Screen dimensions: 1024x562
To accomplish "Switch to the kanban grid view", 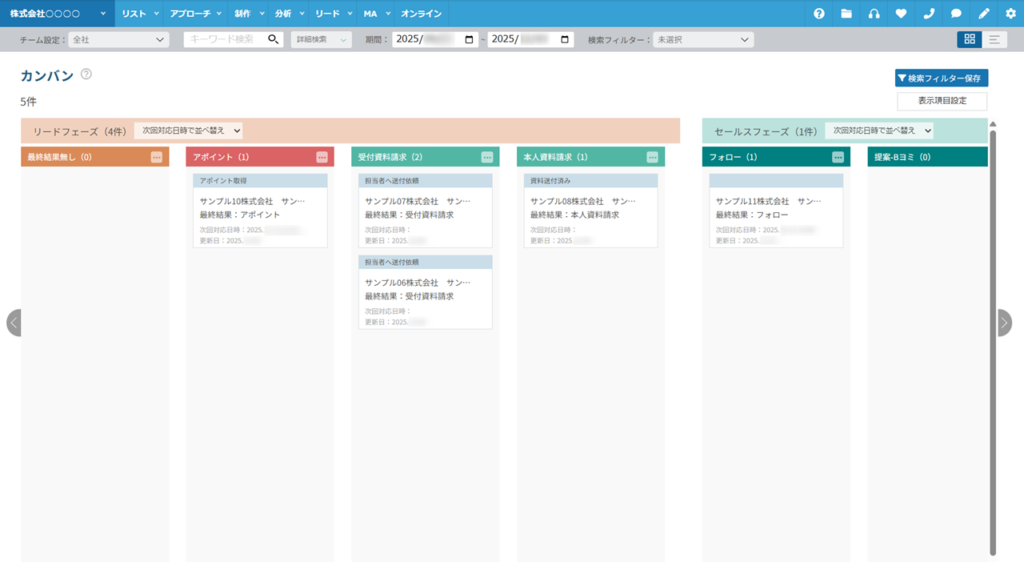I will tap(969, 39).
